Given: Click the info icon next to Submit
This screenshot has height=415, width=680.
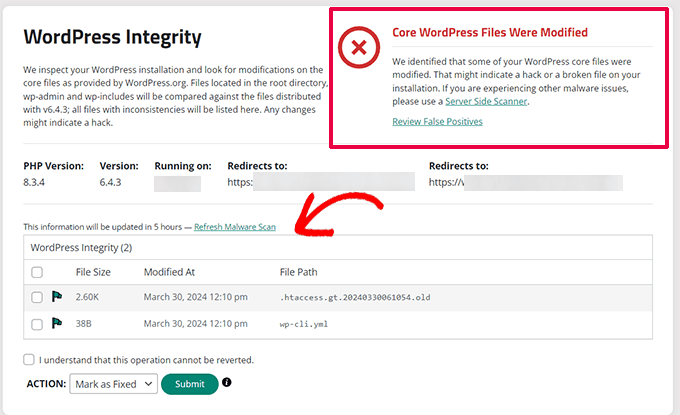Looking at the screenshot, I should tap(227, 383).
